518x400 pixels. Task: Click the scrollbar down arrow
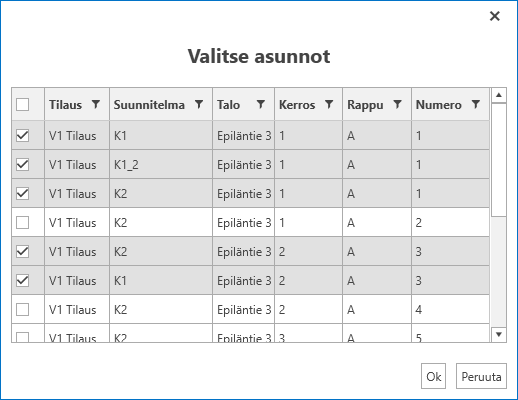click(x=499, y=334)
